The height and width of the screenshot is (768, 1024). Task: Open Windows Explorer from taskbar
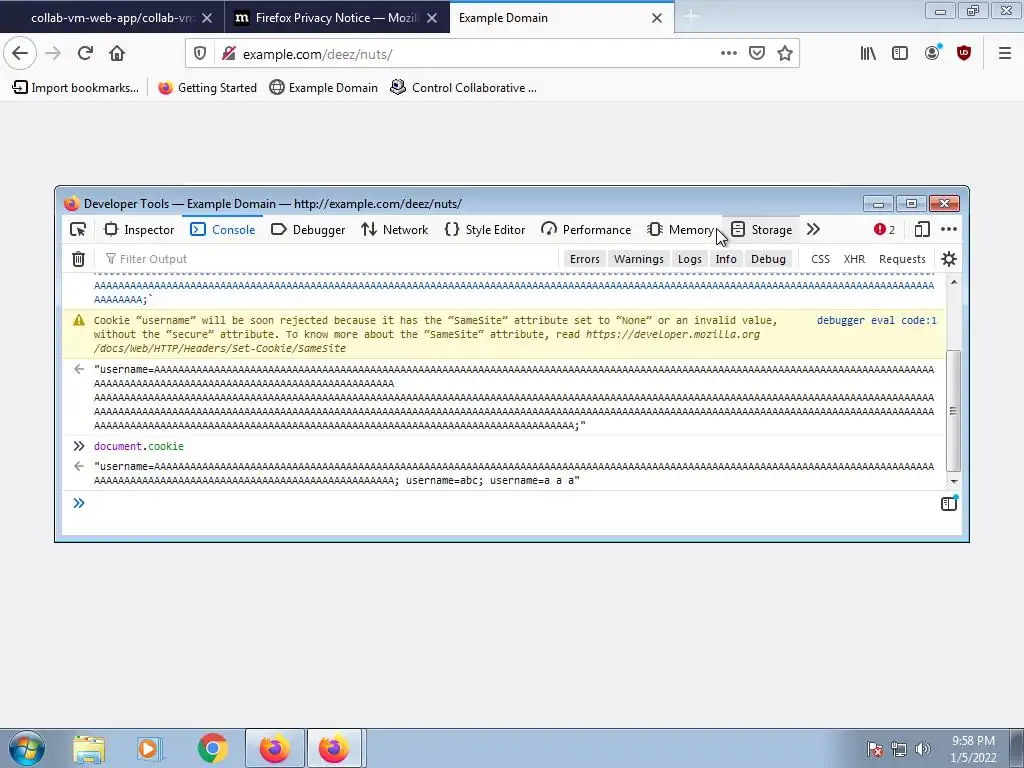click(x=89, y=748)
